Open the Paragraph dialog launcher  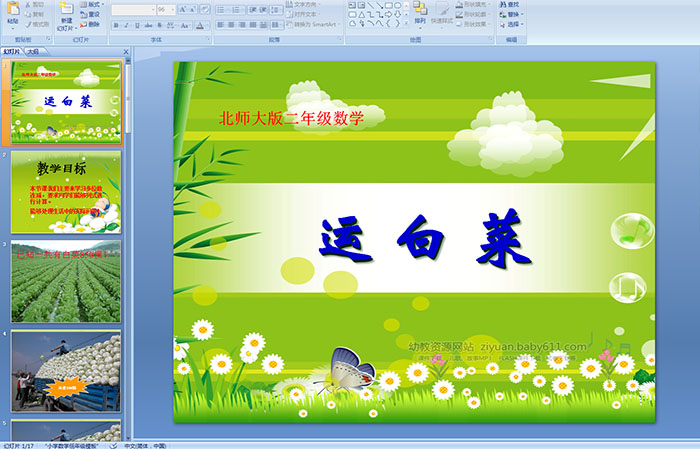point(340,39)
